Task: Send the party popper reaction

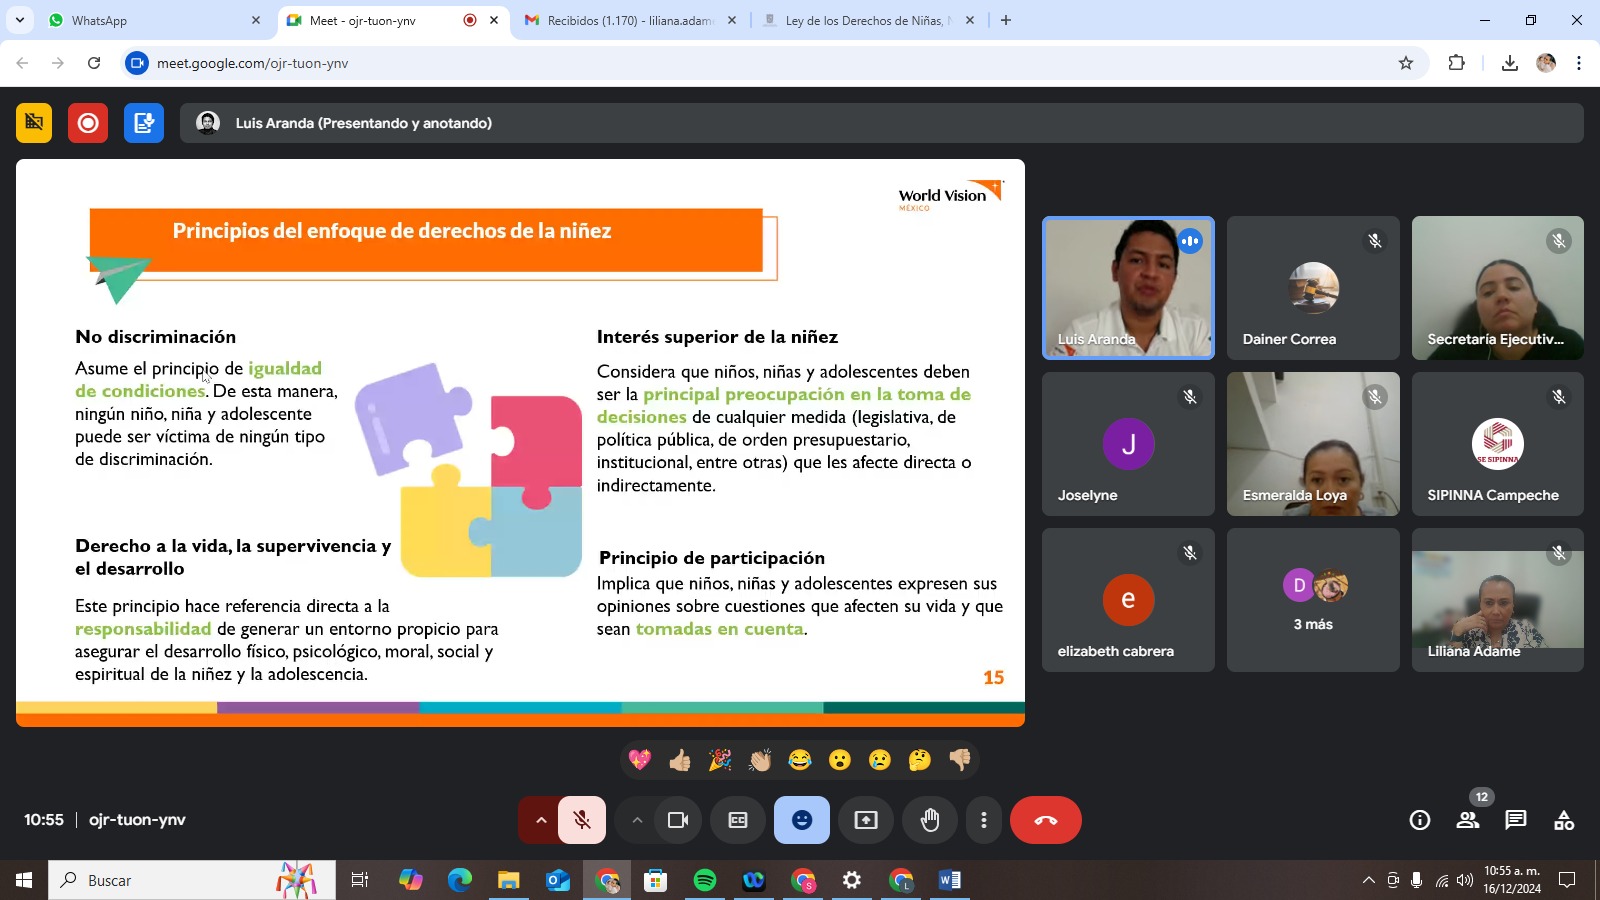Action: 720,760
